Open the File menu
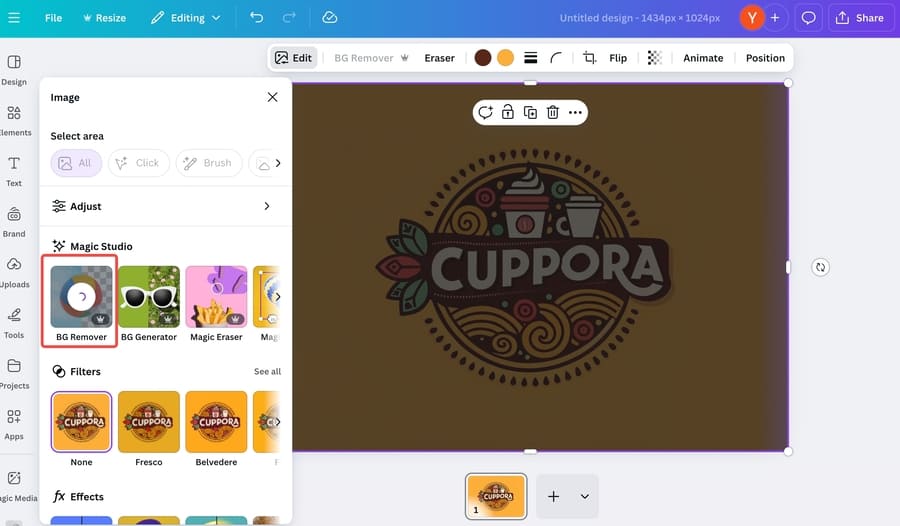The image size is (900, 526). click(53, 18)
